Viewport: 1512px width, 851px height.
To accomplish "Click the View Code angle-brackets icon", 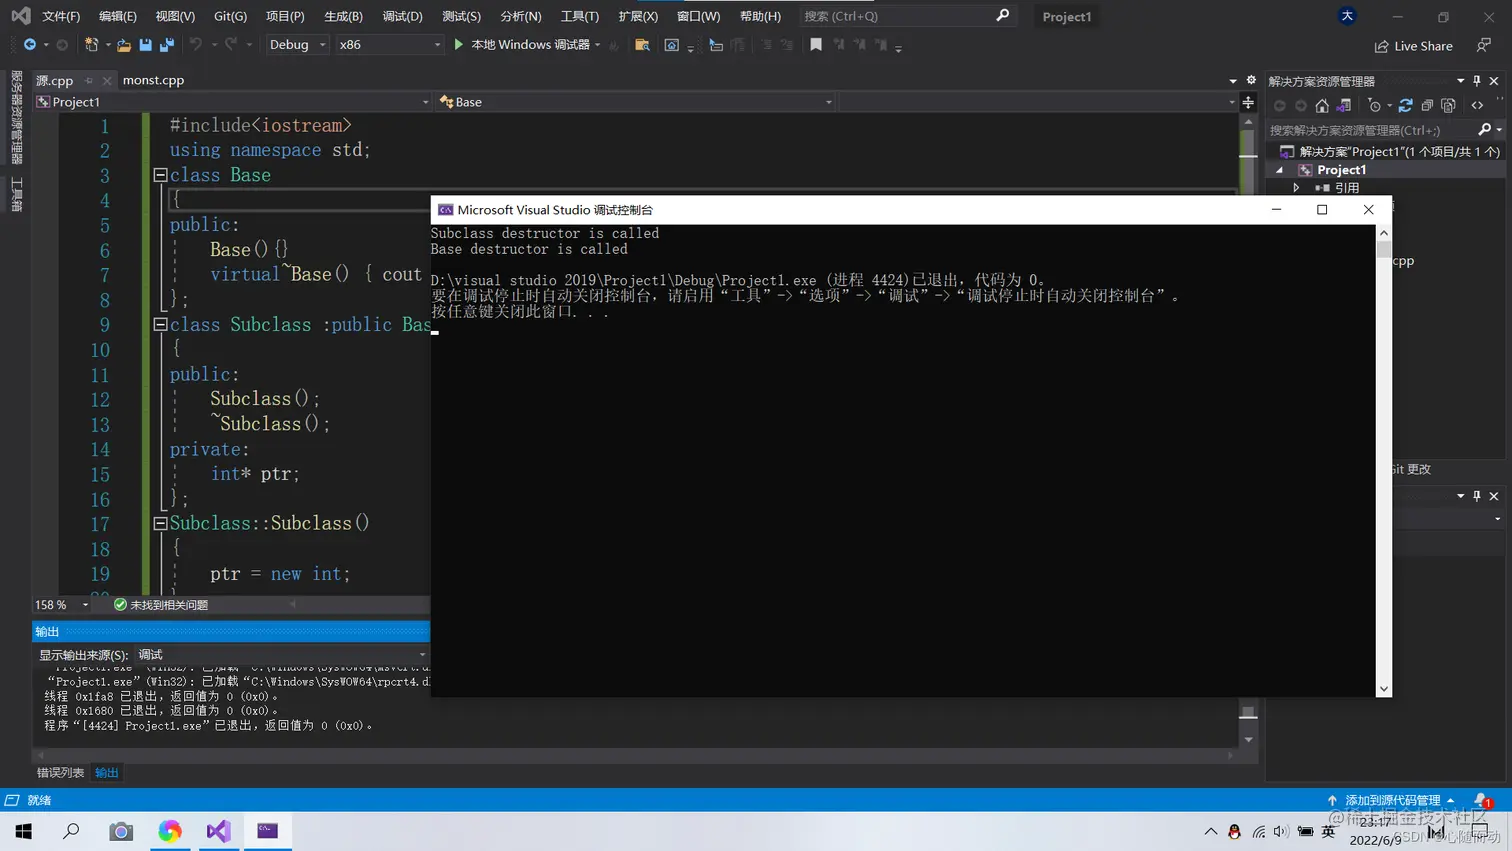I will pos(1477,106).
